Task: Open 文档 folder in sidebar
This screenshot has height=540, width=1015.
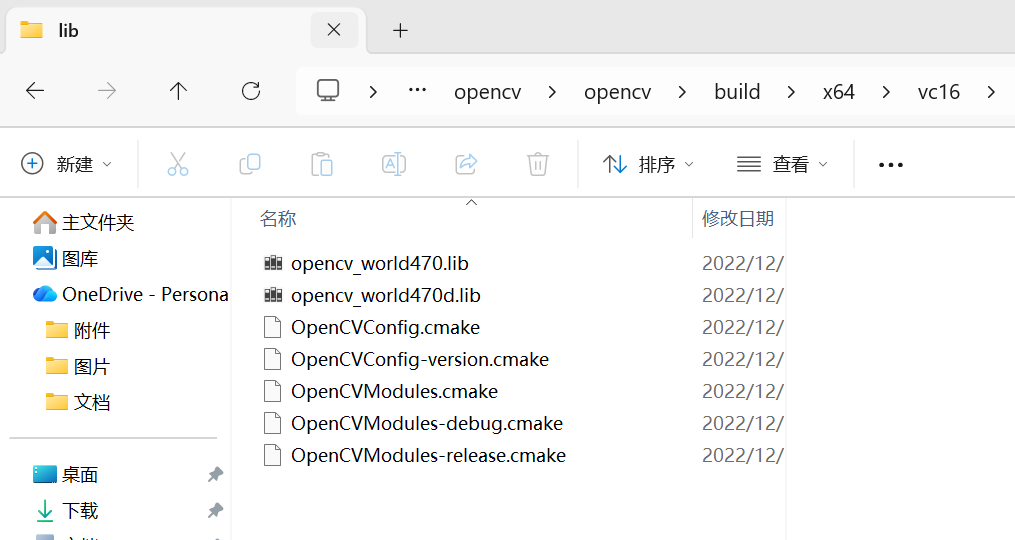Action: 78,402
